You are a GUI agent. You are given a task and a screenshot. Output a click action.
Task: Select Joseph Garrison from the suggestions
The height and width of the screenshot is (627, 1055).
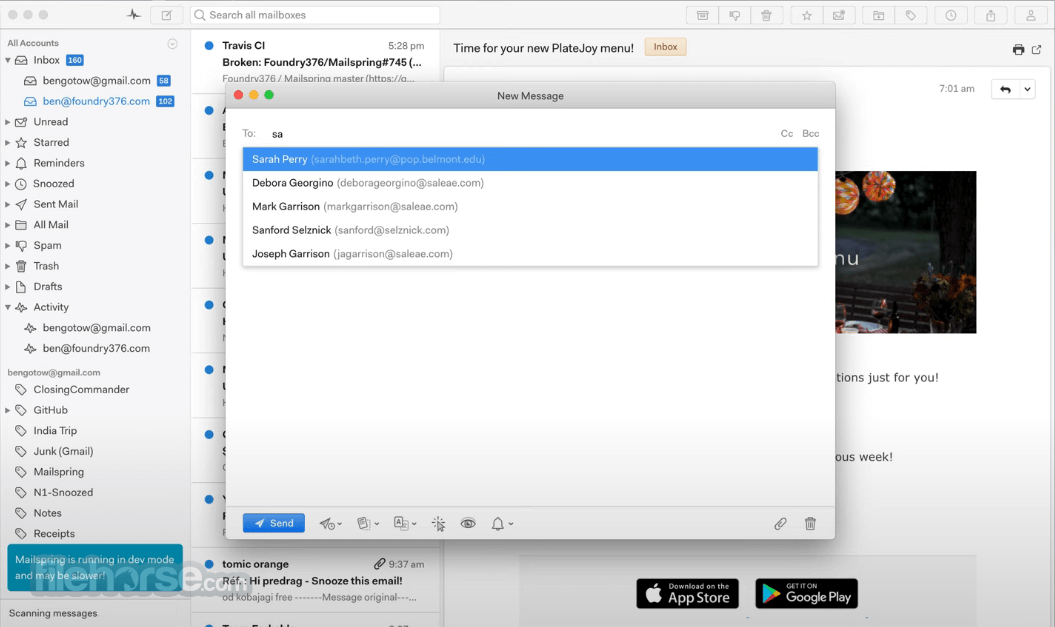(530, 254)
